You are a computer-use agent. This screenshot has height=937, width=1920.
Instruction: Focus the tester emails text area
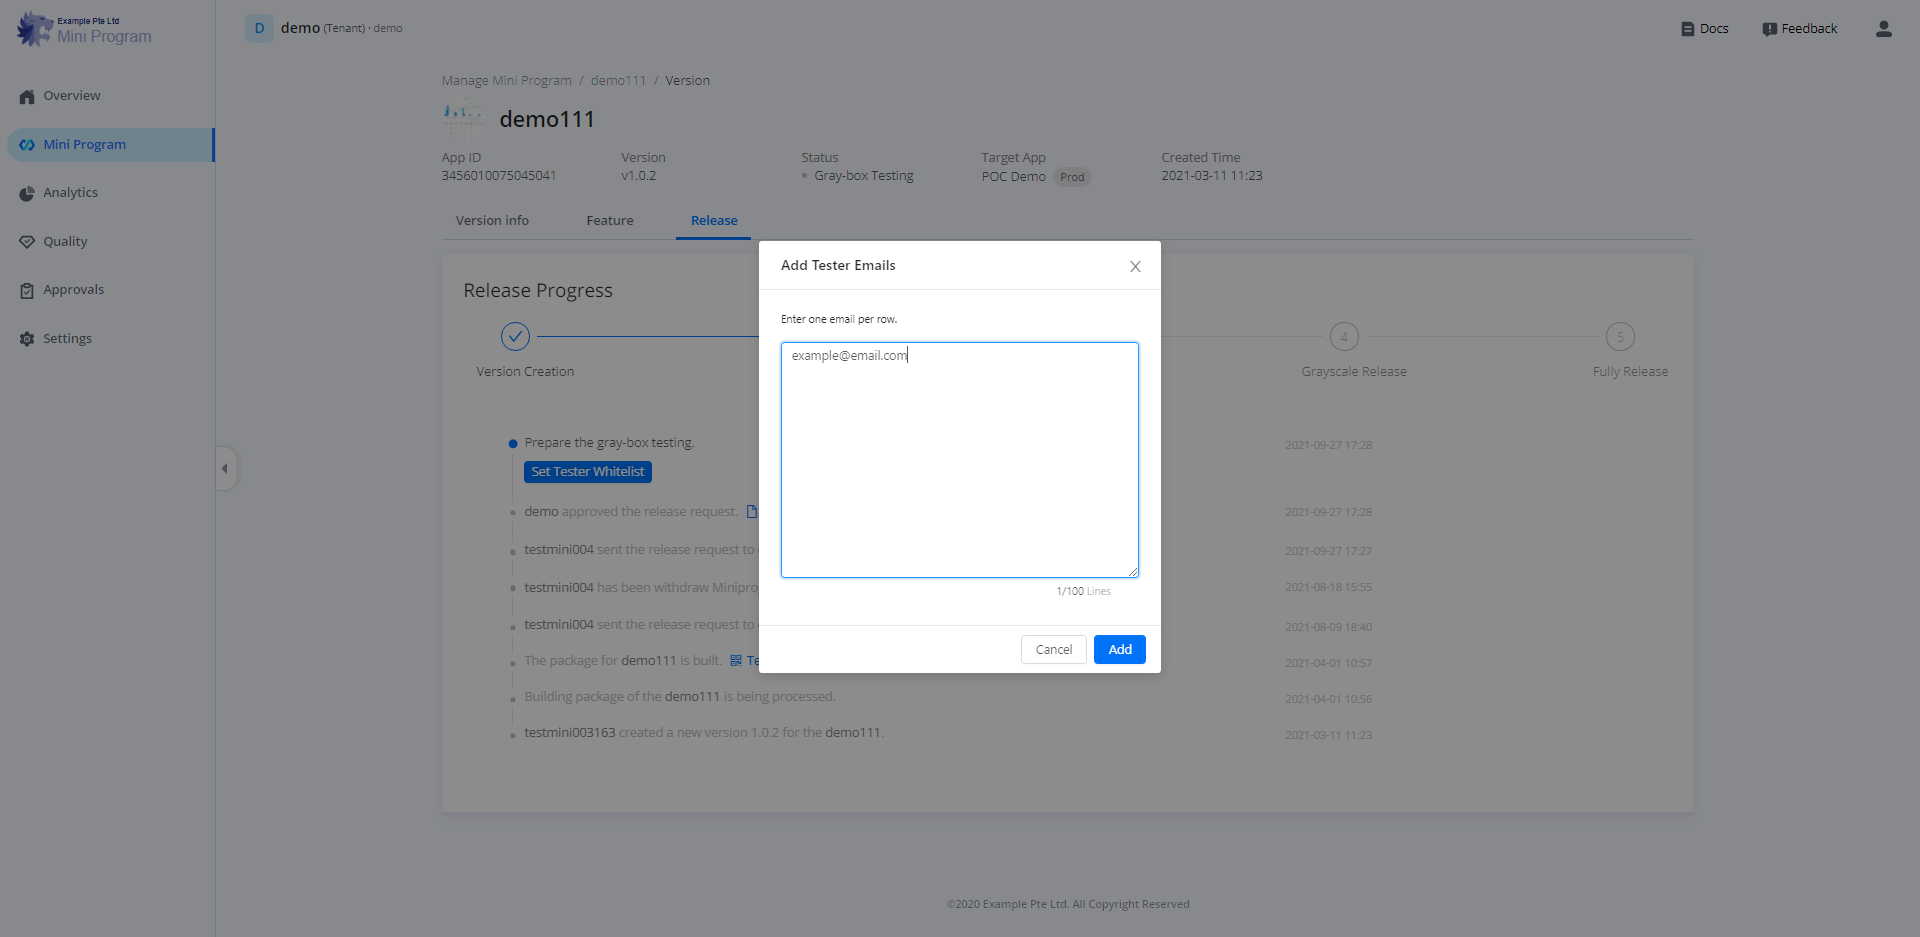[959, 460]
